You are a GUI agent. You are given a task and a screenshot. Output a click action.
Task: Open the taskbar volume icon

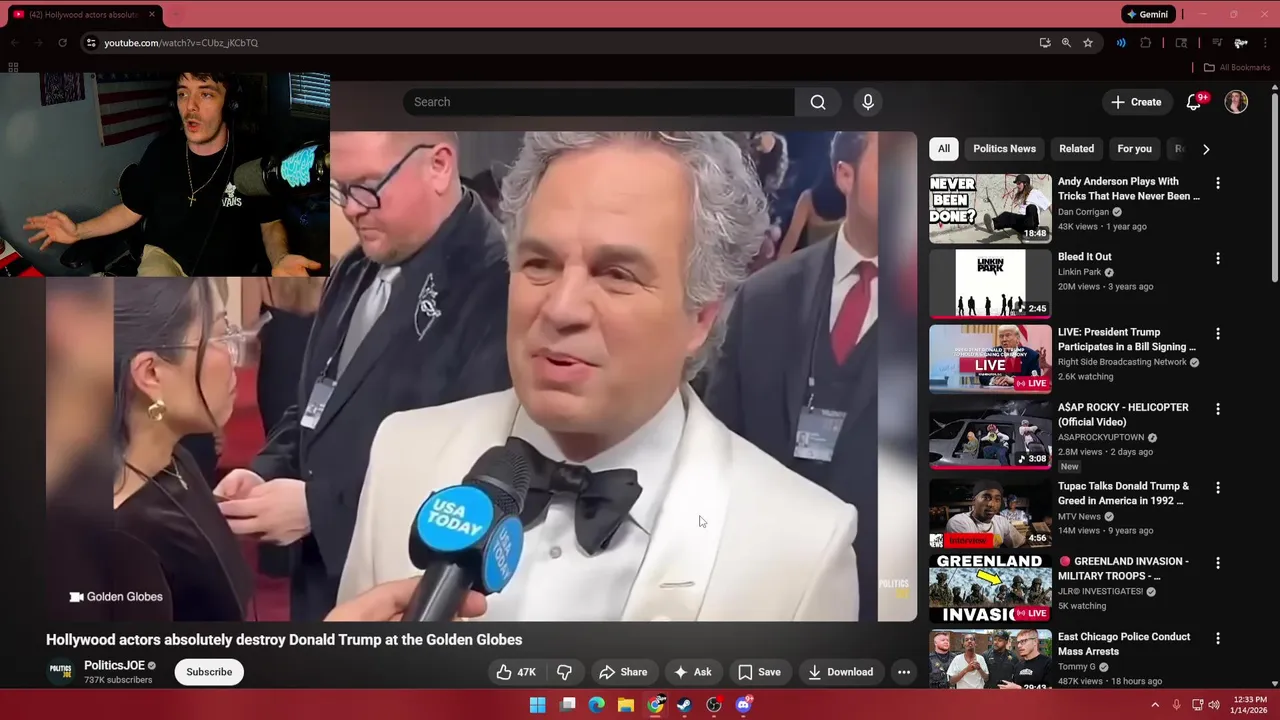click(x=1214, y=705)
